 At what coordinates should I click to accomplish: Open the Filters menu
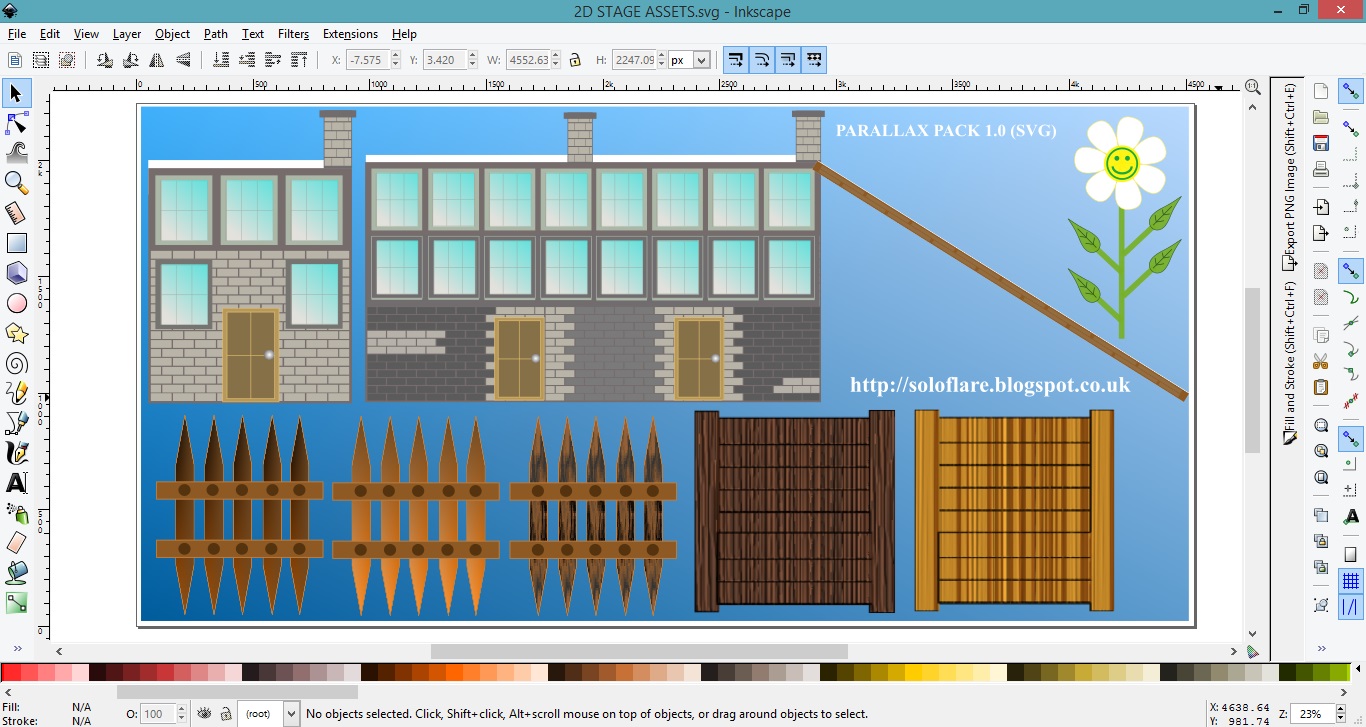(x=293, y=34)
